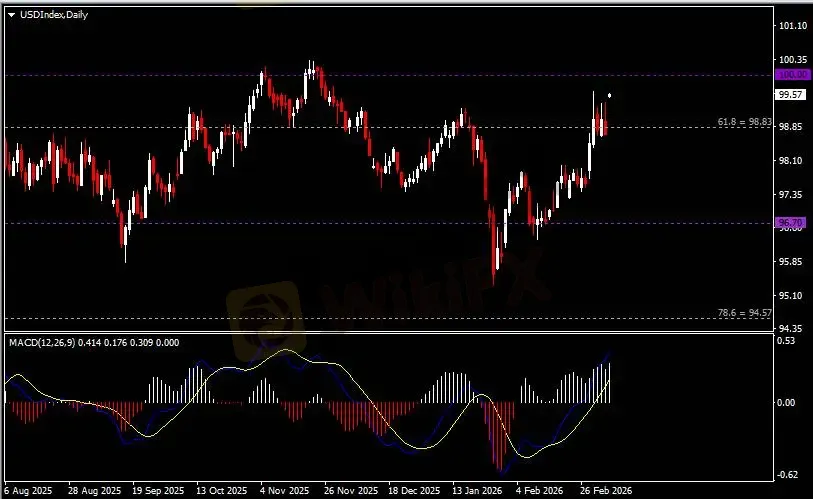Click the 78.6 = 94.57 Fibonacci label
The image size is (813, 499).
(744, 313)
